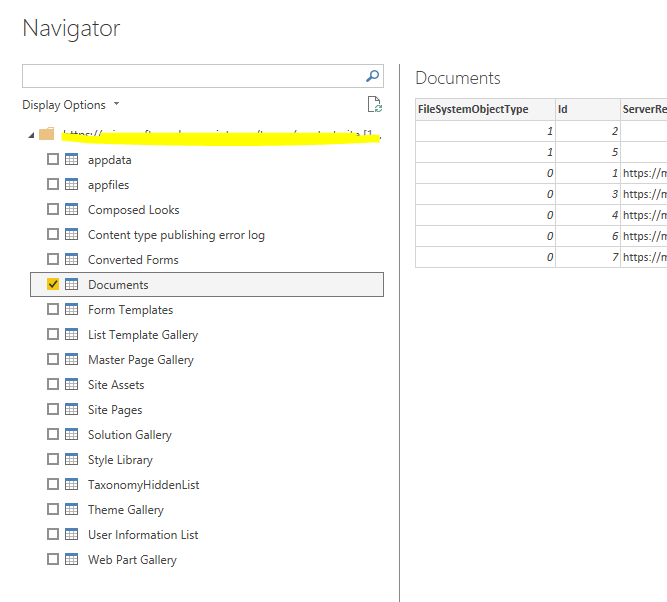Viewport: 667px width, 602px height.
Task: Enable the Composed Looks checkbox
Action: [53, 209]
